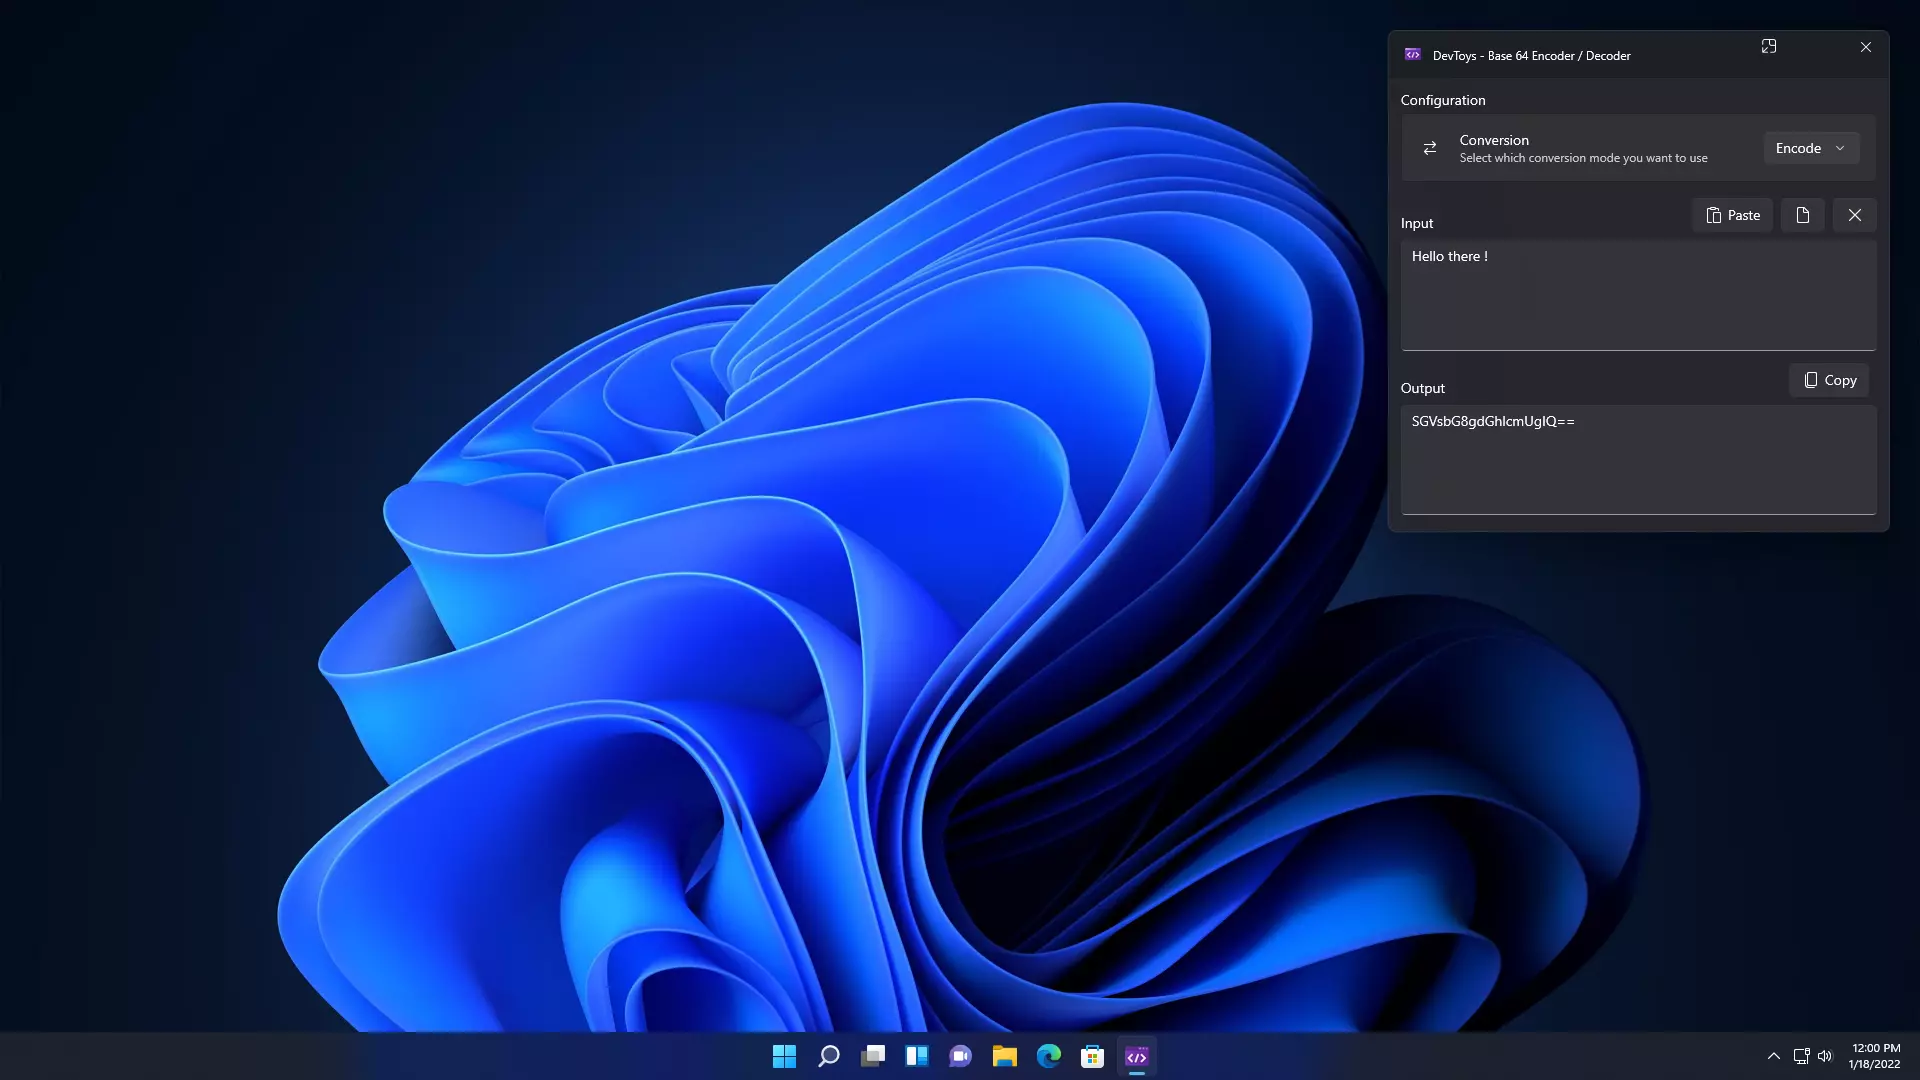This screenshot has width=1920, height=1080.
Task: Open File Explorer from taskbar
Action: pyautogui.click(x=1004, y=1056)
